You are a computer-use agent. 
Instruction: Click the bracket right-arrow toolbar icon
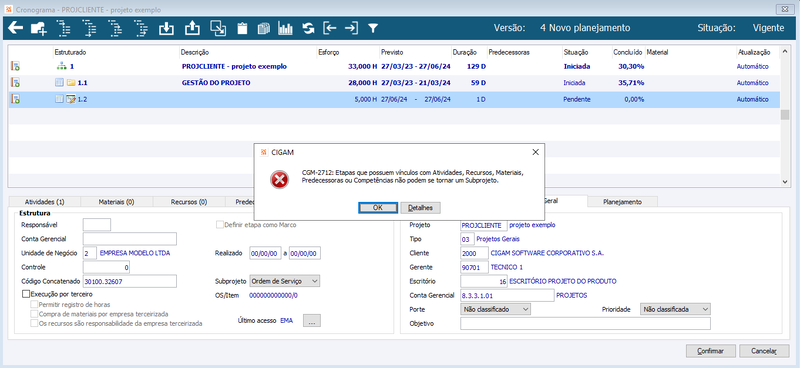click(351, 28)
